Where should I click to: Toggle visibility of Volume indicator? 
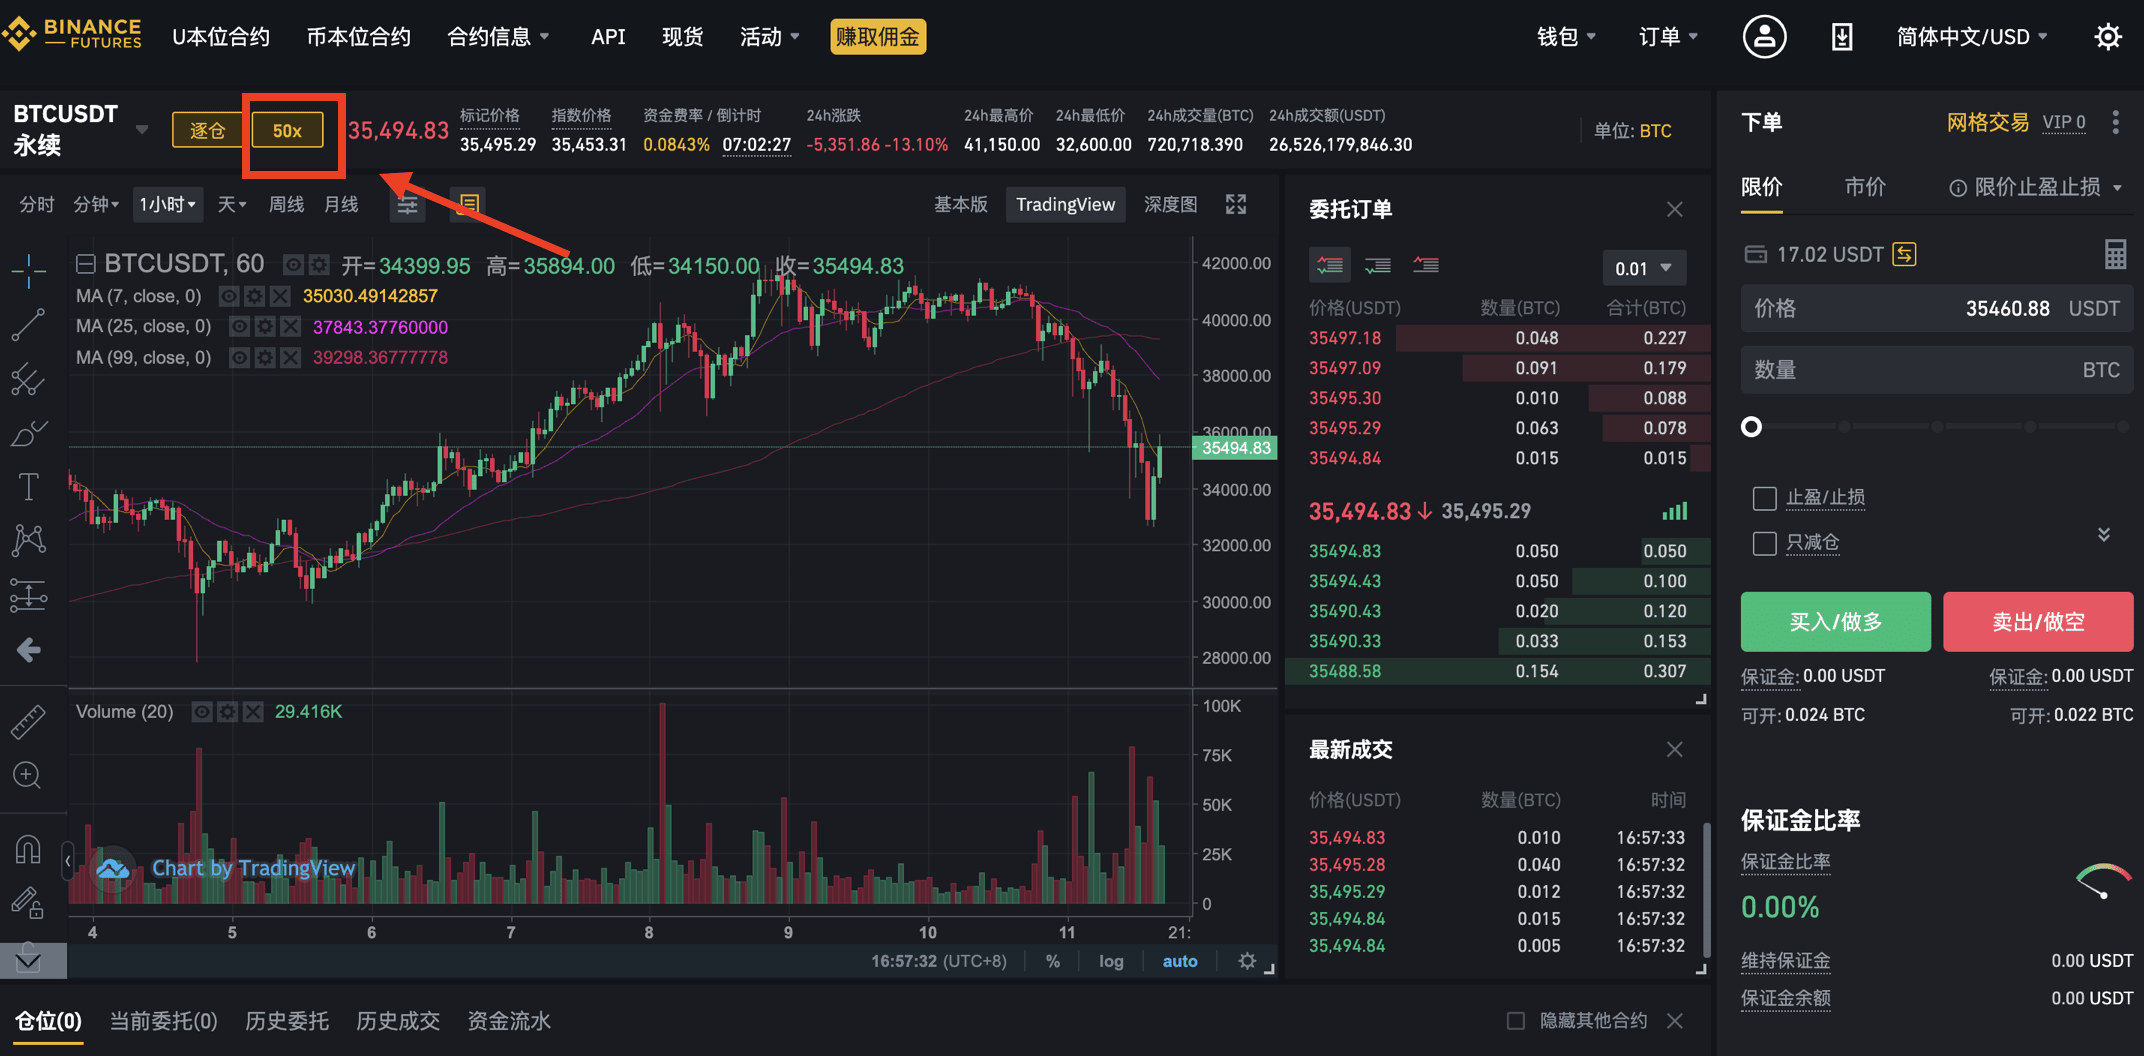coord(201,712)
